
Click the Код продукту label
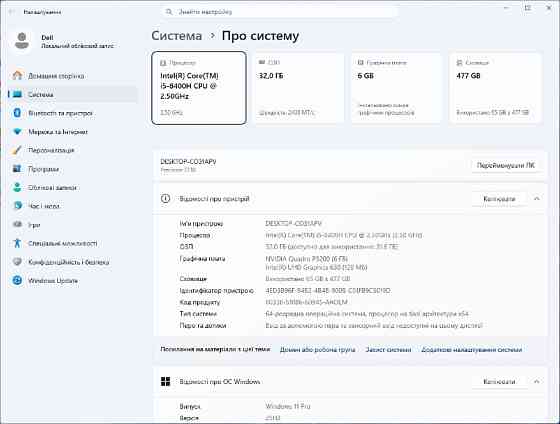[200, 302]
